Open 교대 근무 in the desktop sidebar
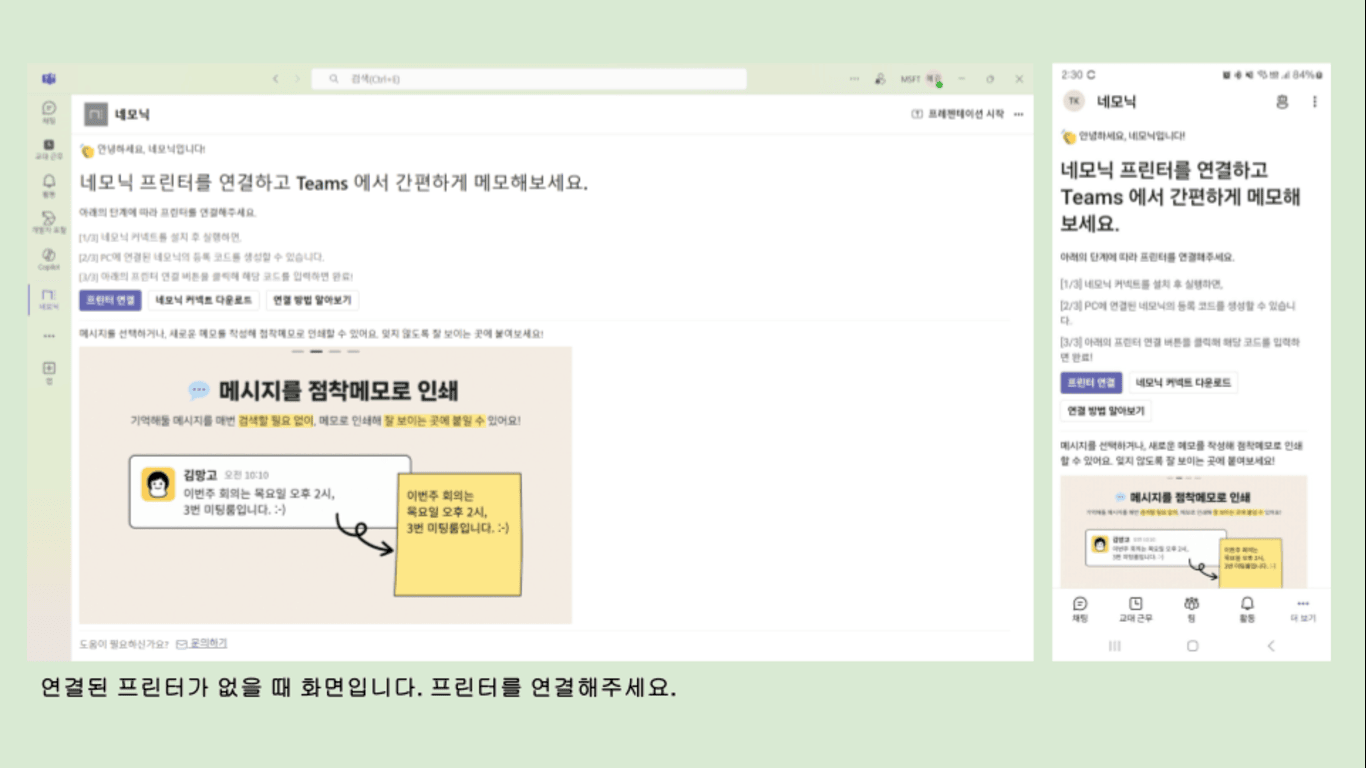The width and height of the screenshot is (1366, 768). (x=48, y=149)
